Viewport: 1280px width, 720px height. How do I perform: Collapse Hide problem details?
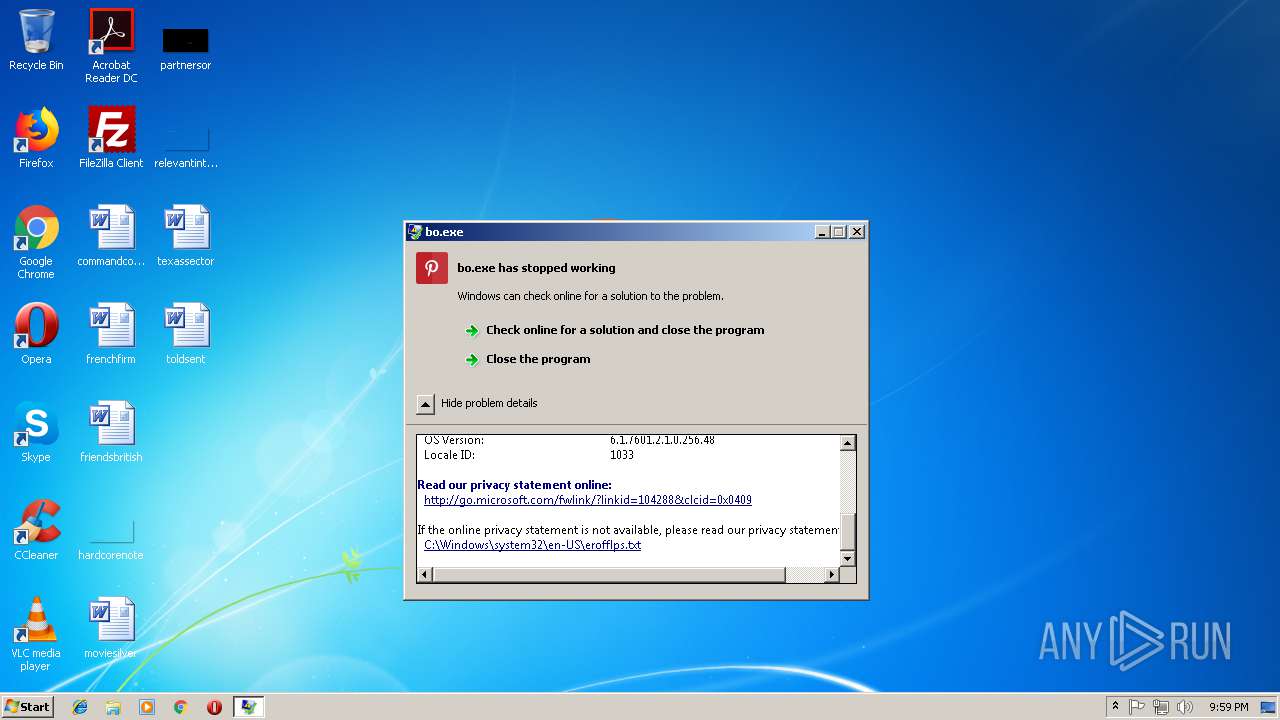click(477, 403)
